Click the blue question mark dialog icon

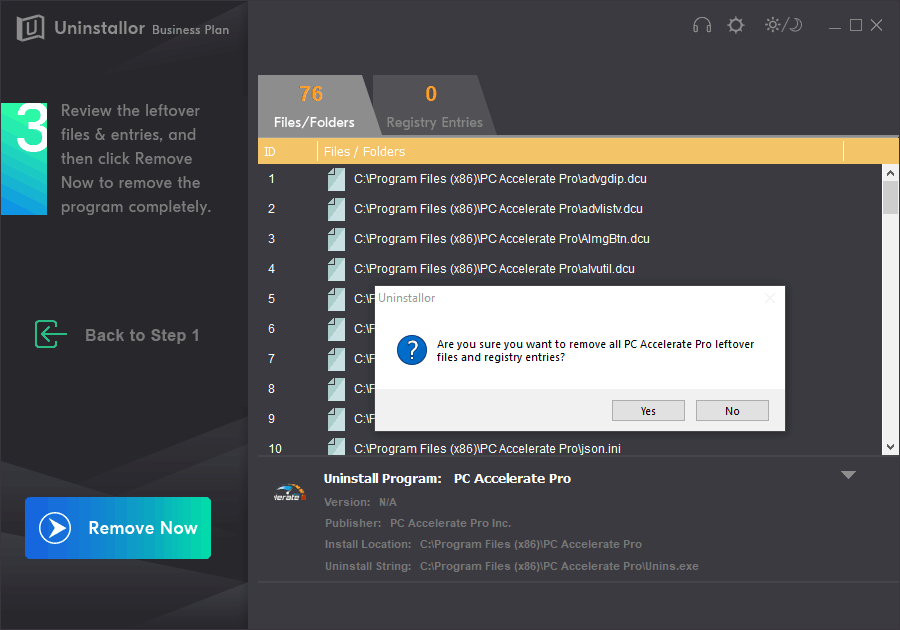pos(412,350)
